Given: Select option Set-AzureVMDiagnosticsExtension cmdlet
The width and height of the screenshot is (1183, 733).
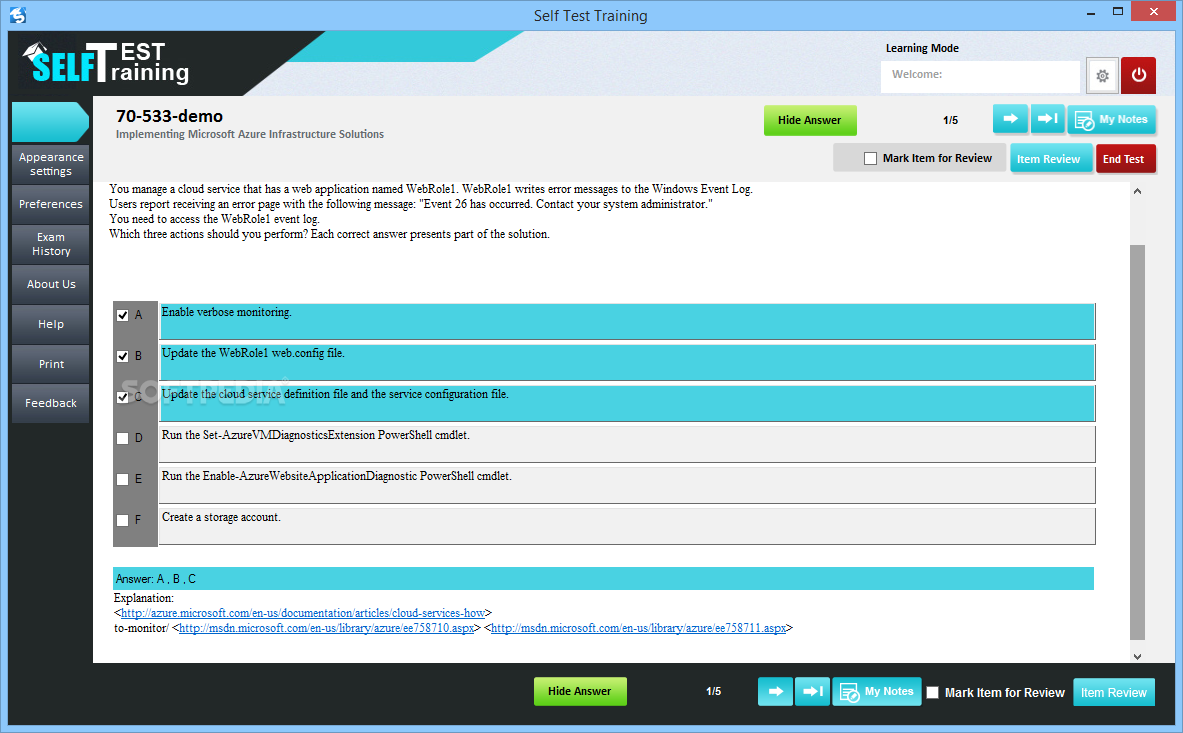Looking at the screenshot, I should 627,444.
